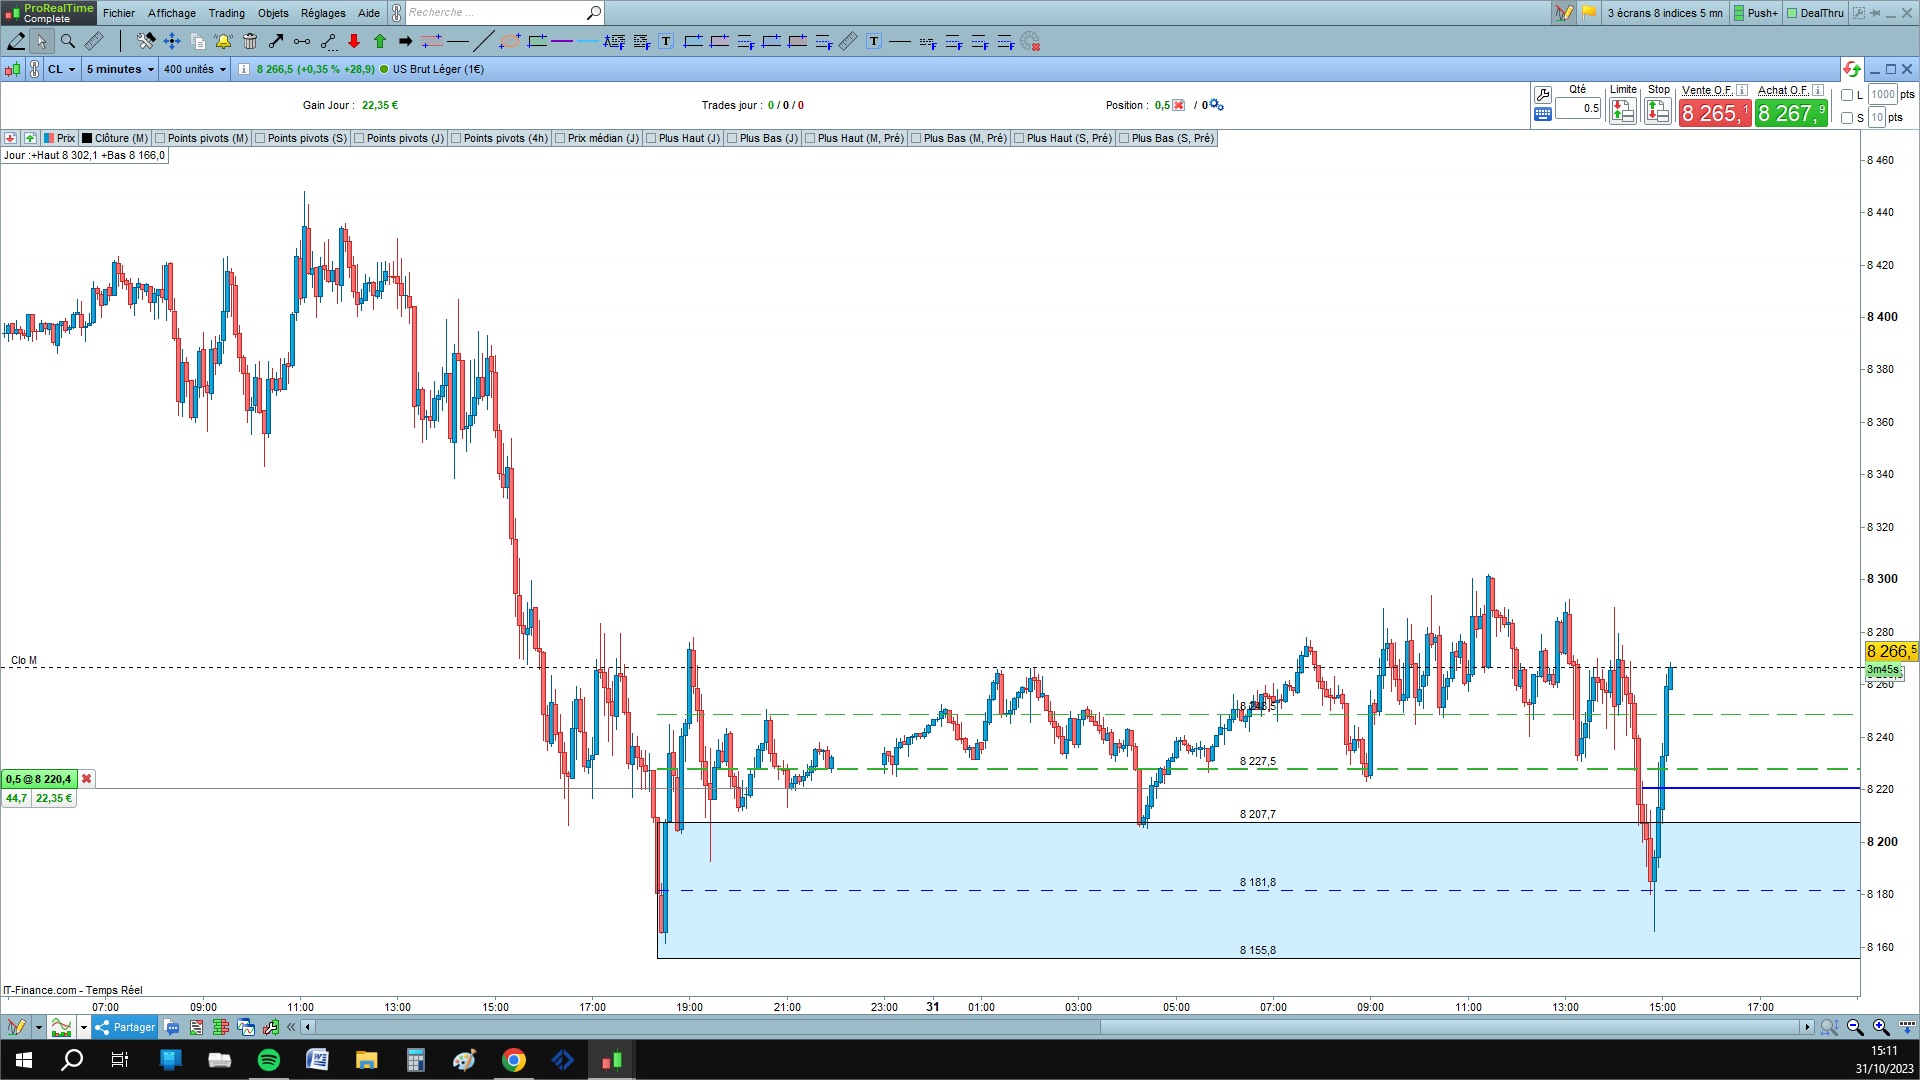
Task: Select the red down arrow tool
Action: pos(354,41)
